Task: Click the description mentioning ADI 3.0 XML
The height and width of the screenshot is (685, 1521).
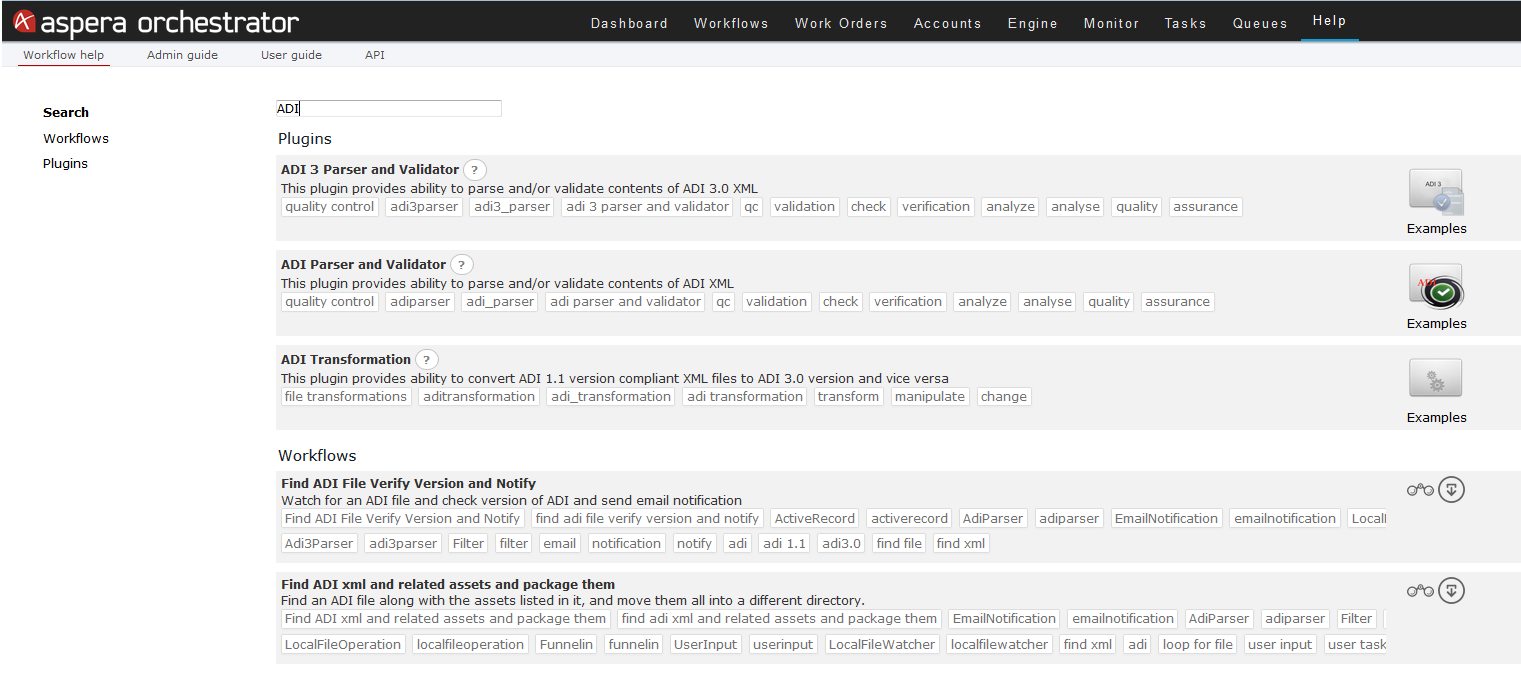Action: tap(519, 188)
